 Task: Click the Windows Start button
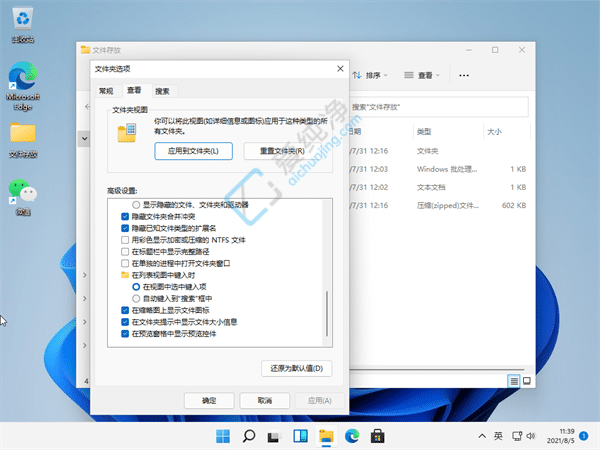tap(223, 436)
